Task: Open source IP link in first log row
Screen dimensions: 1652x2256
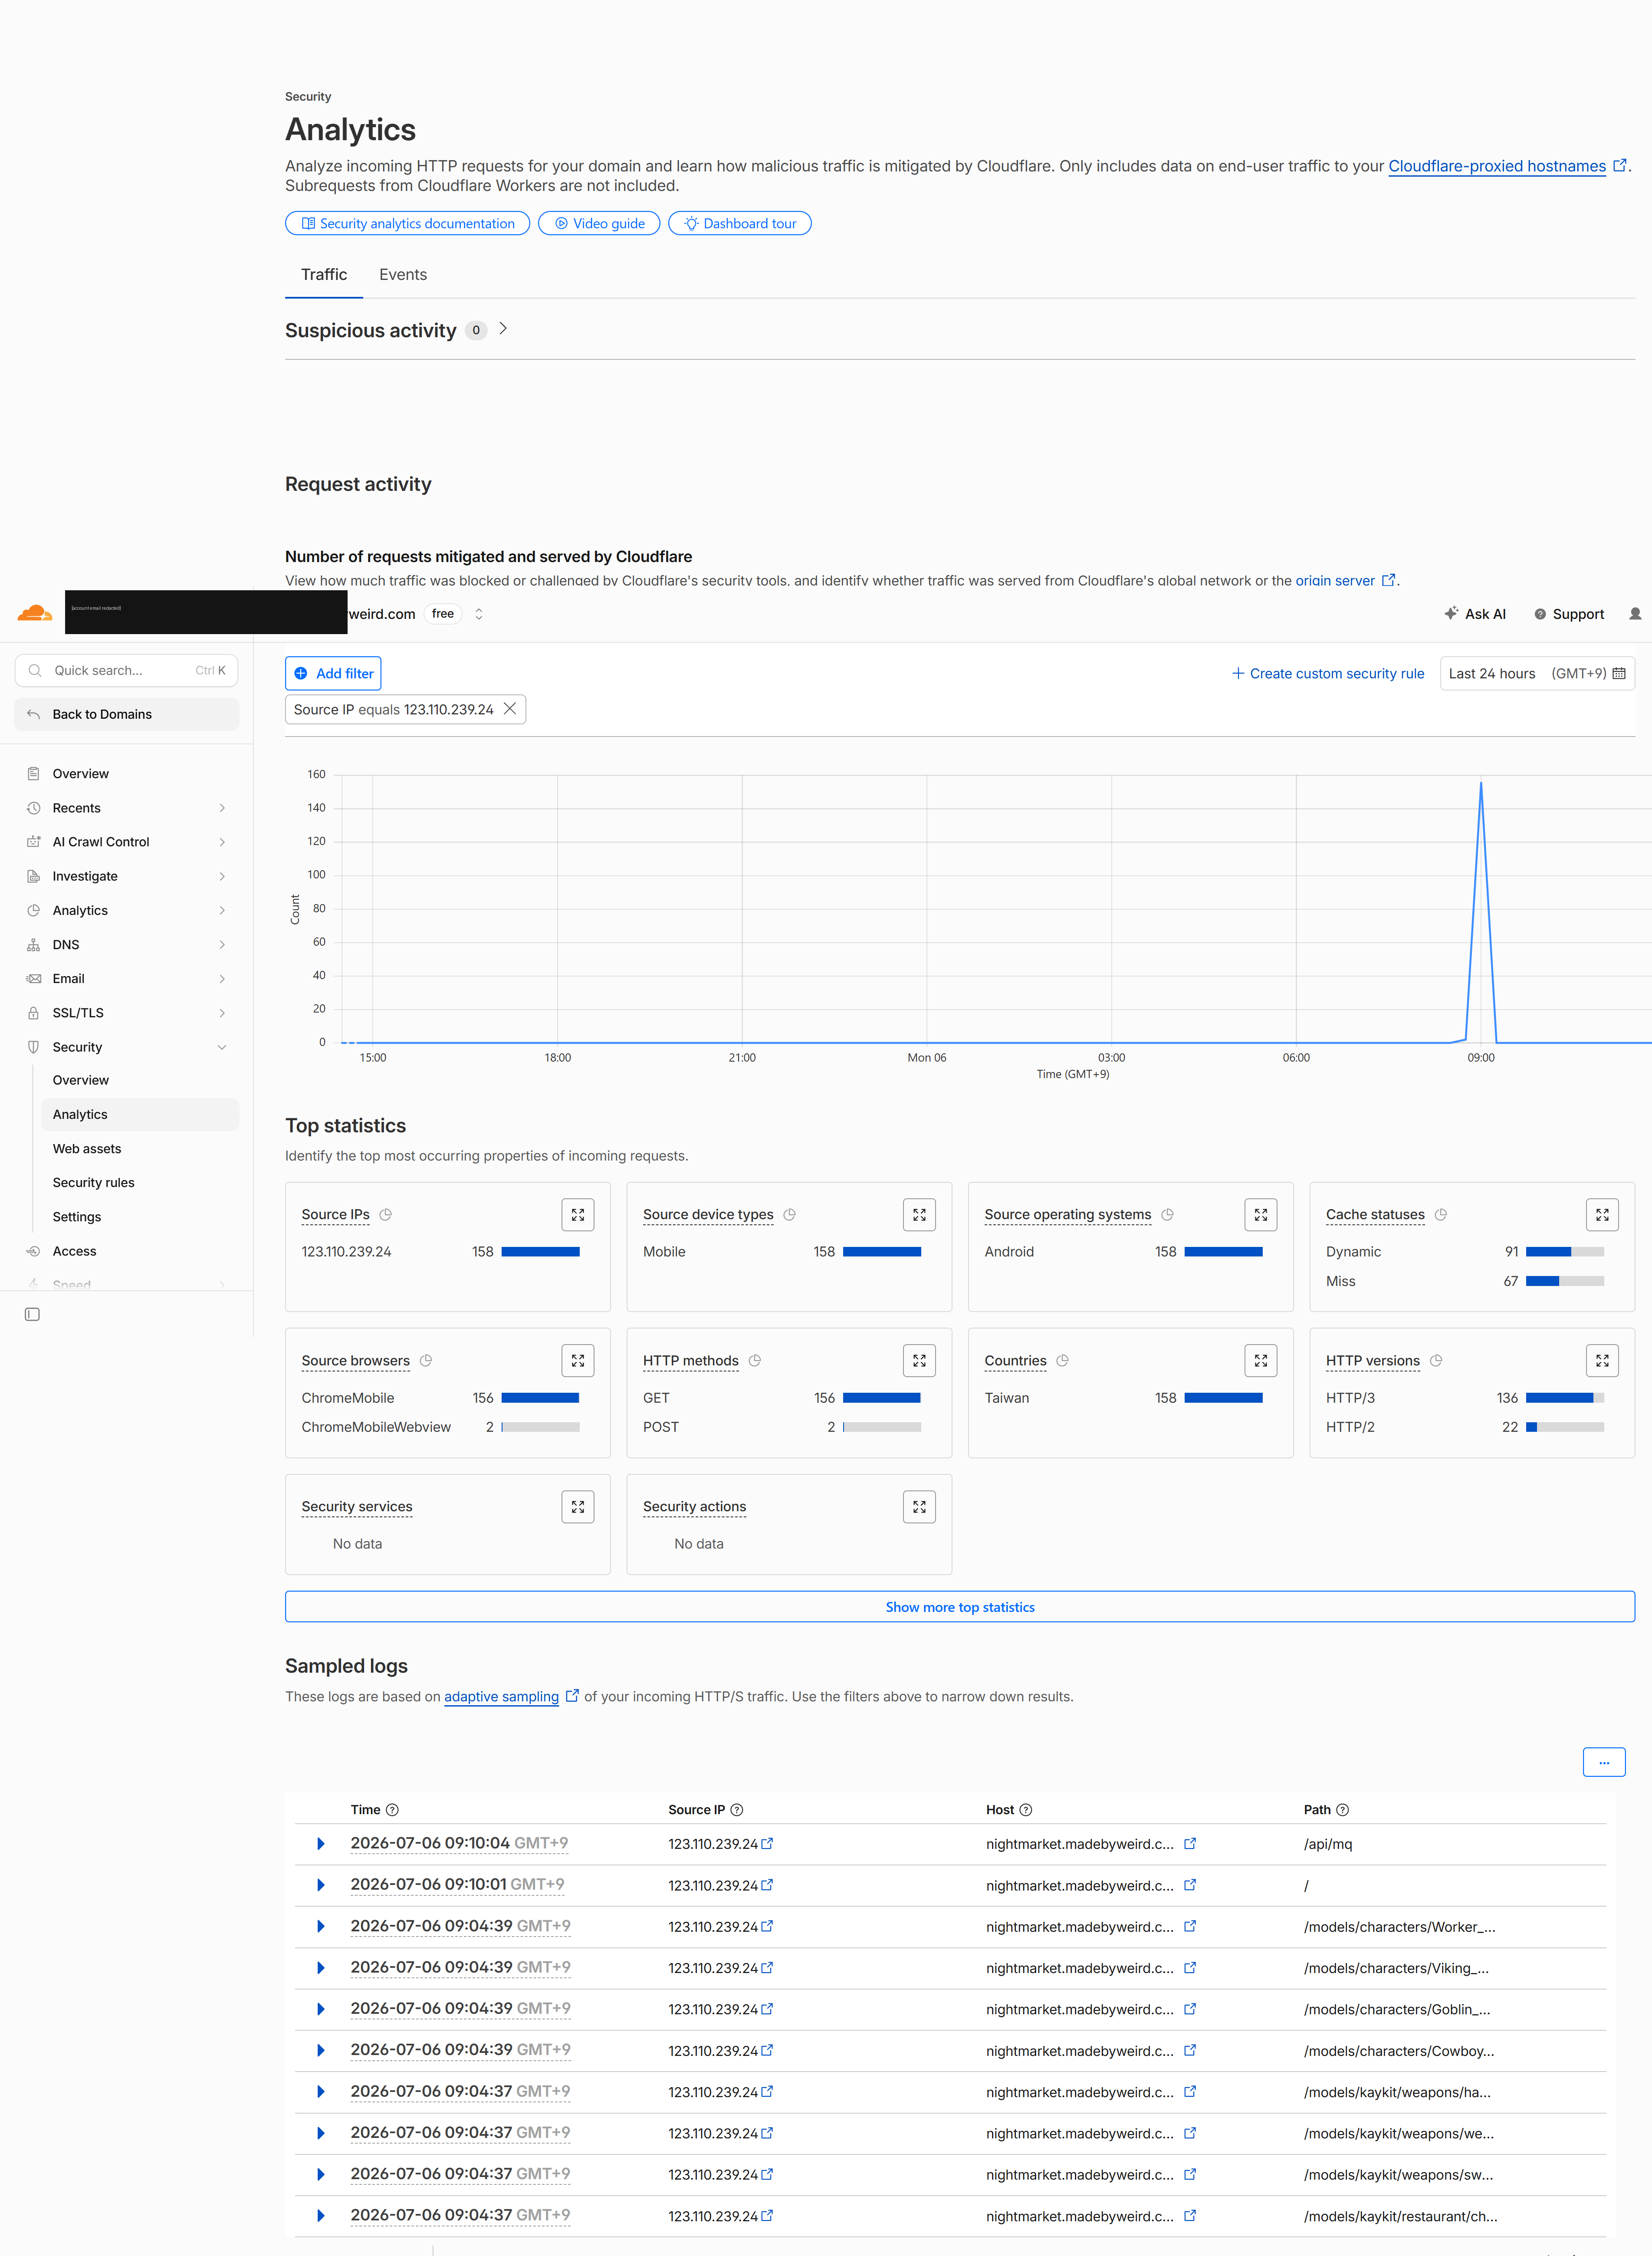Action: click(x=767, y=1843)
